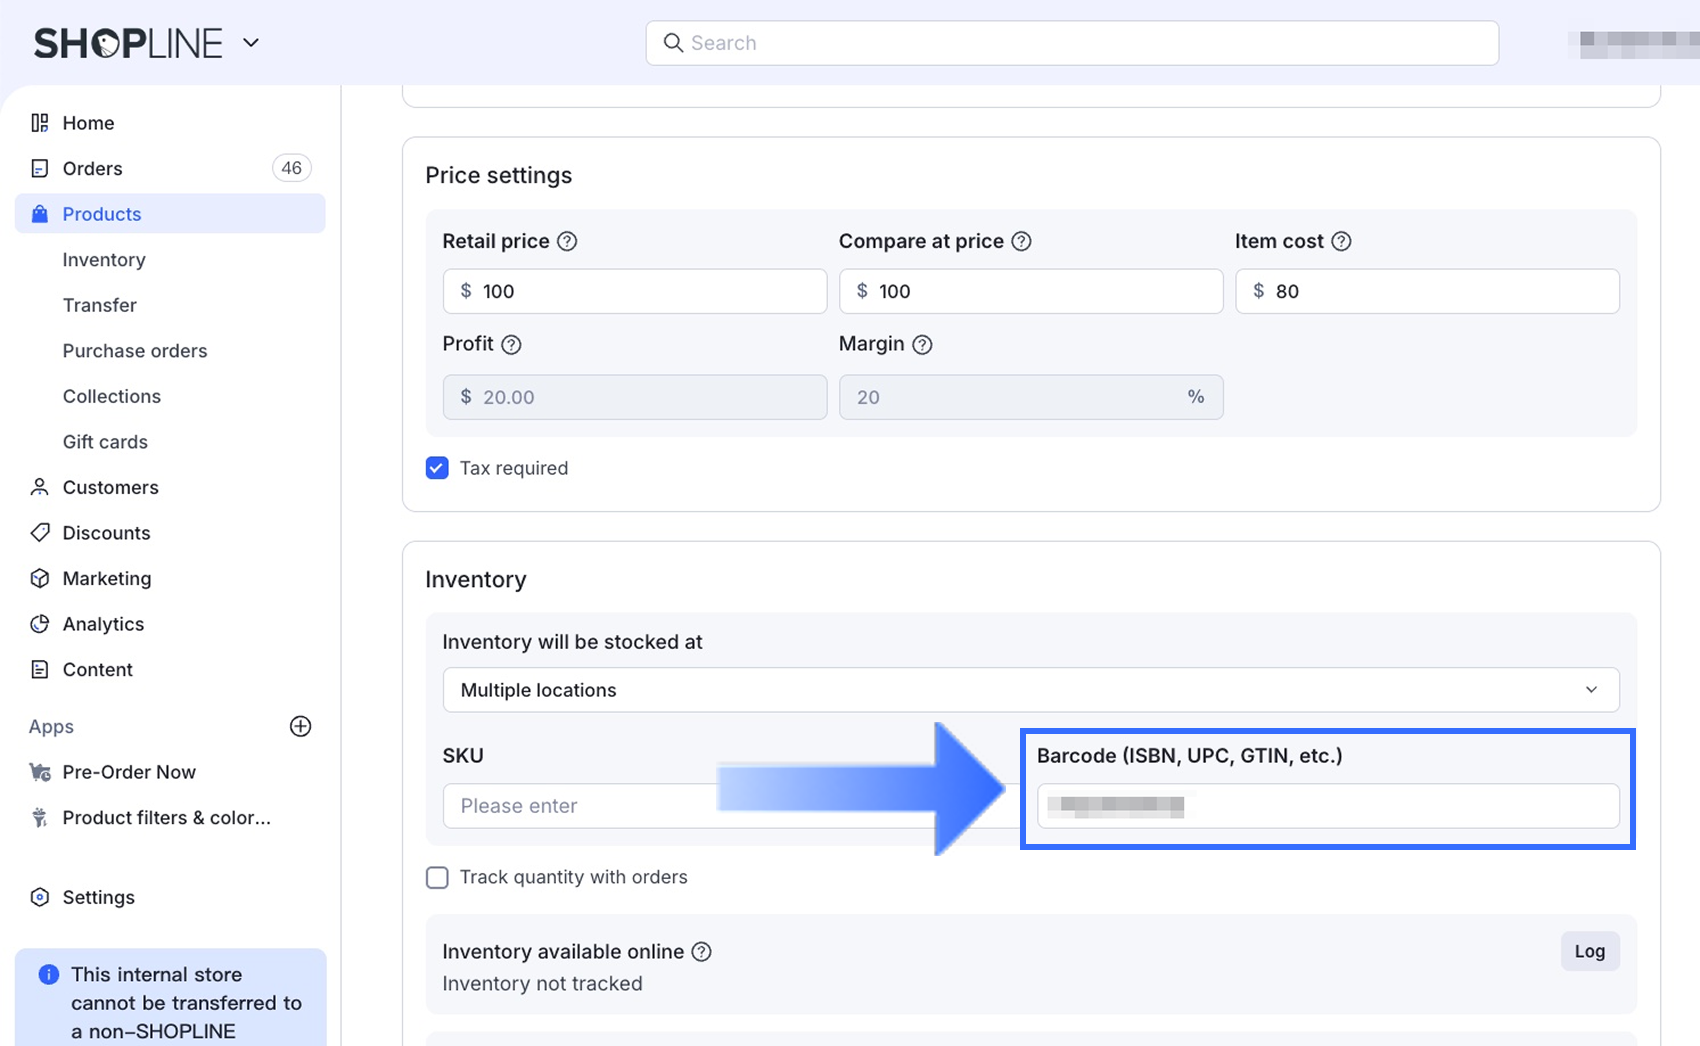Open the Multiple locations dropdown
Viewport: 1700px width, 1046px height.
point(1030,690)
